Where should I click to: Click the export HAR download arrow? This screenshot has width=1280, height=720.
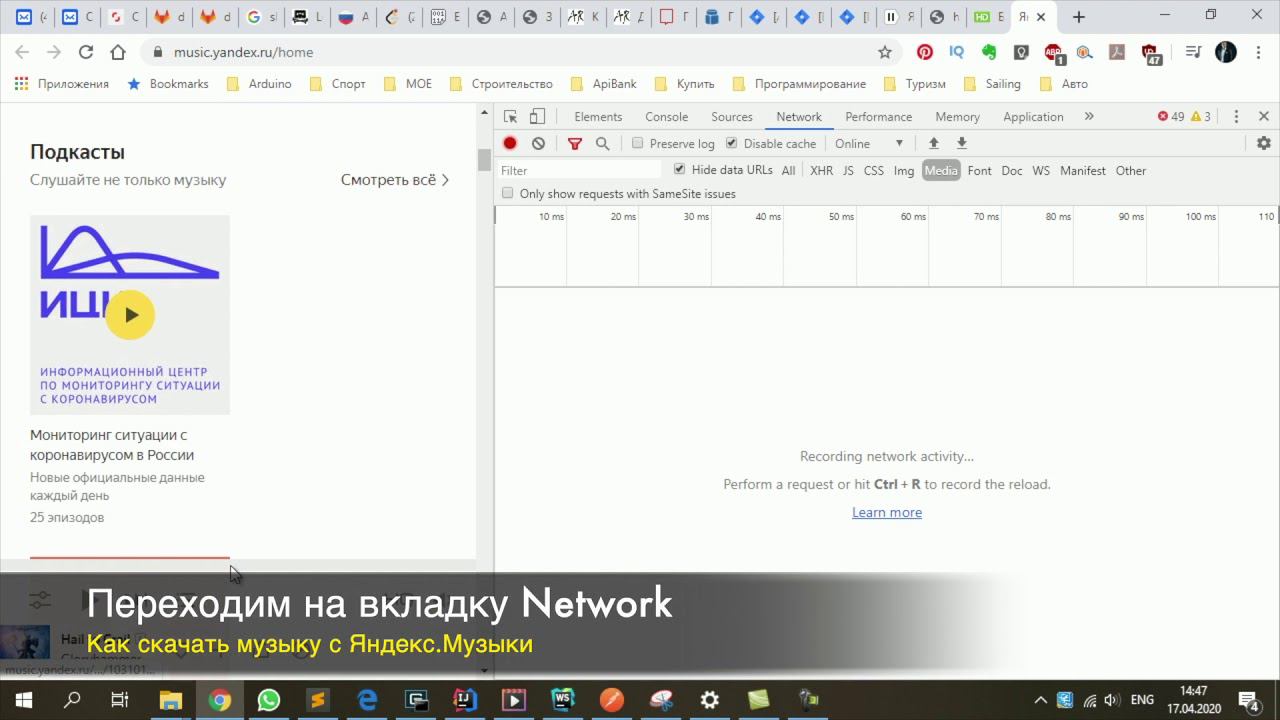[962, 143]
